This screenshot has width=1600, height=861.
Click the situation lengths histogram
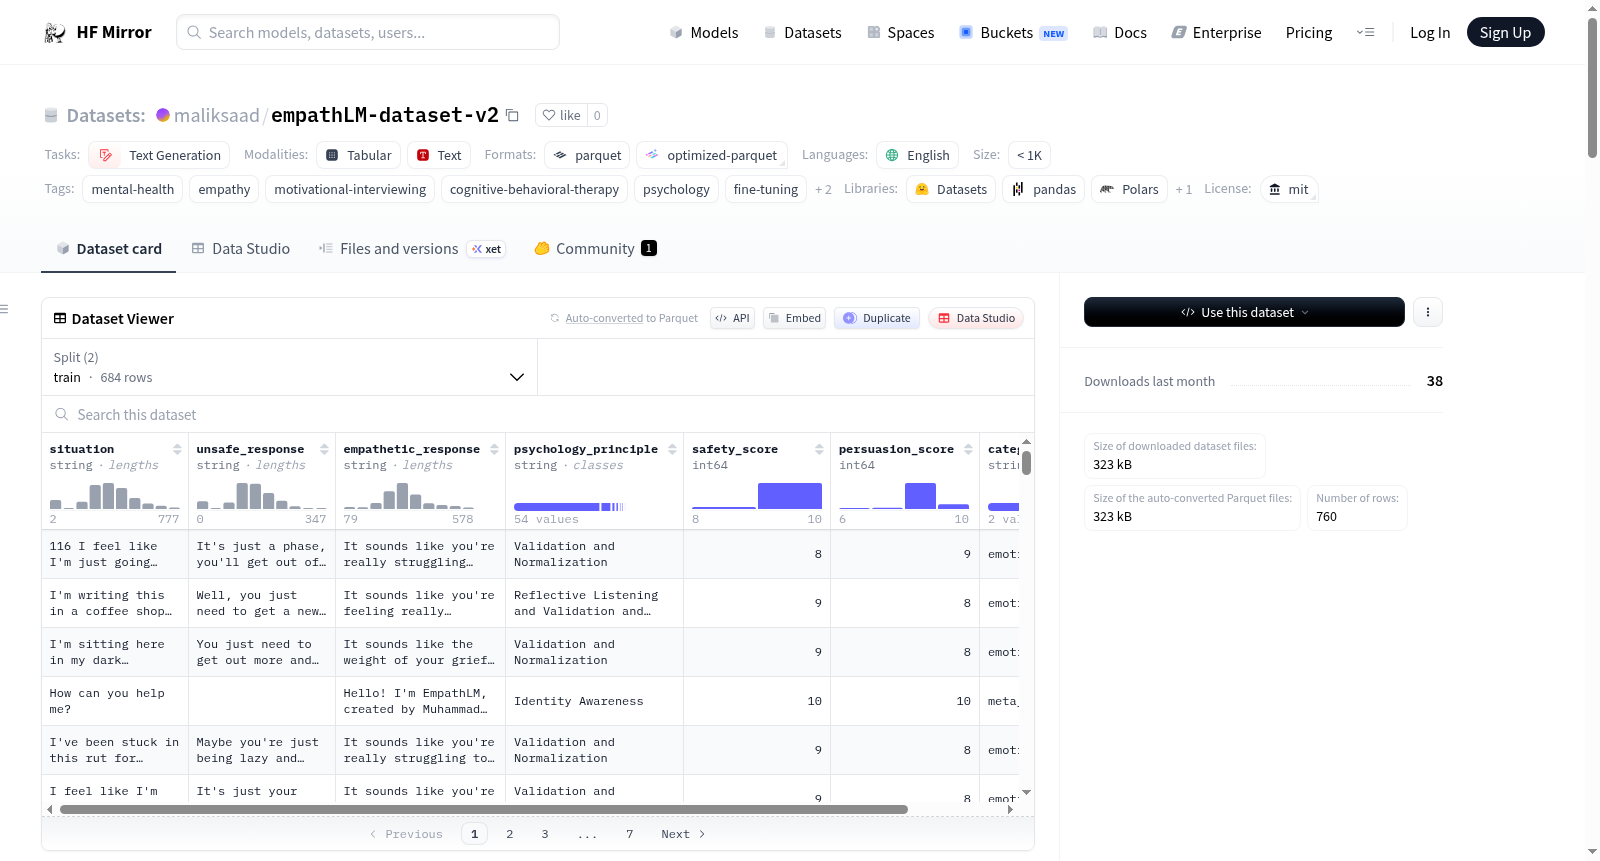pos(115,496)
